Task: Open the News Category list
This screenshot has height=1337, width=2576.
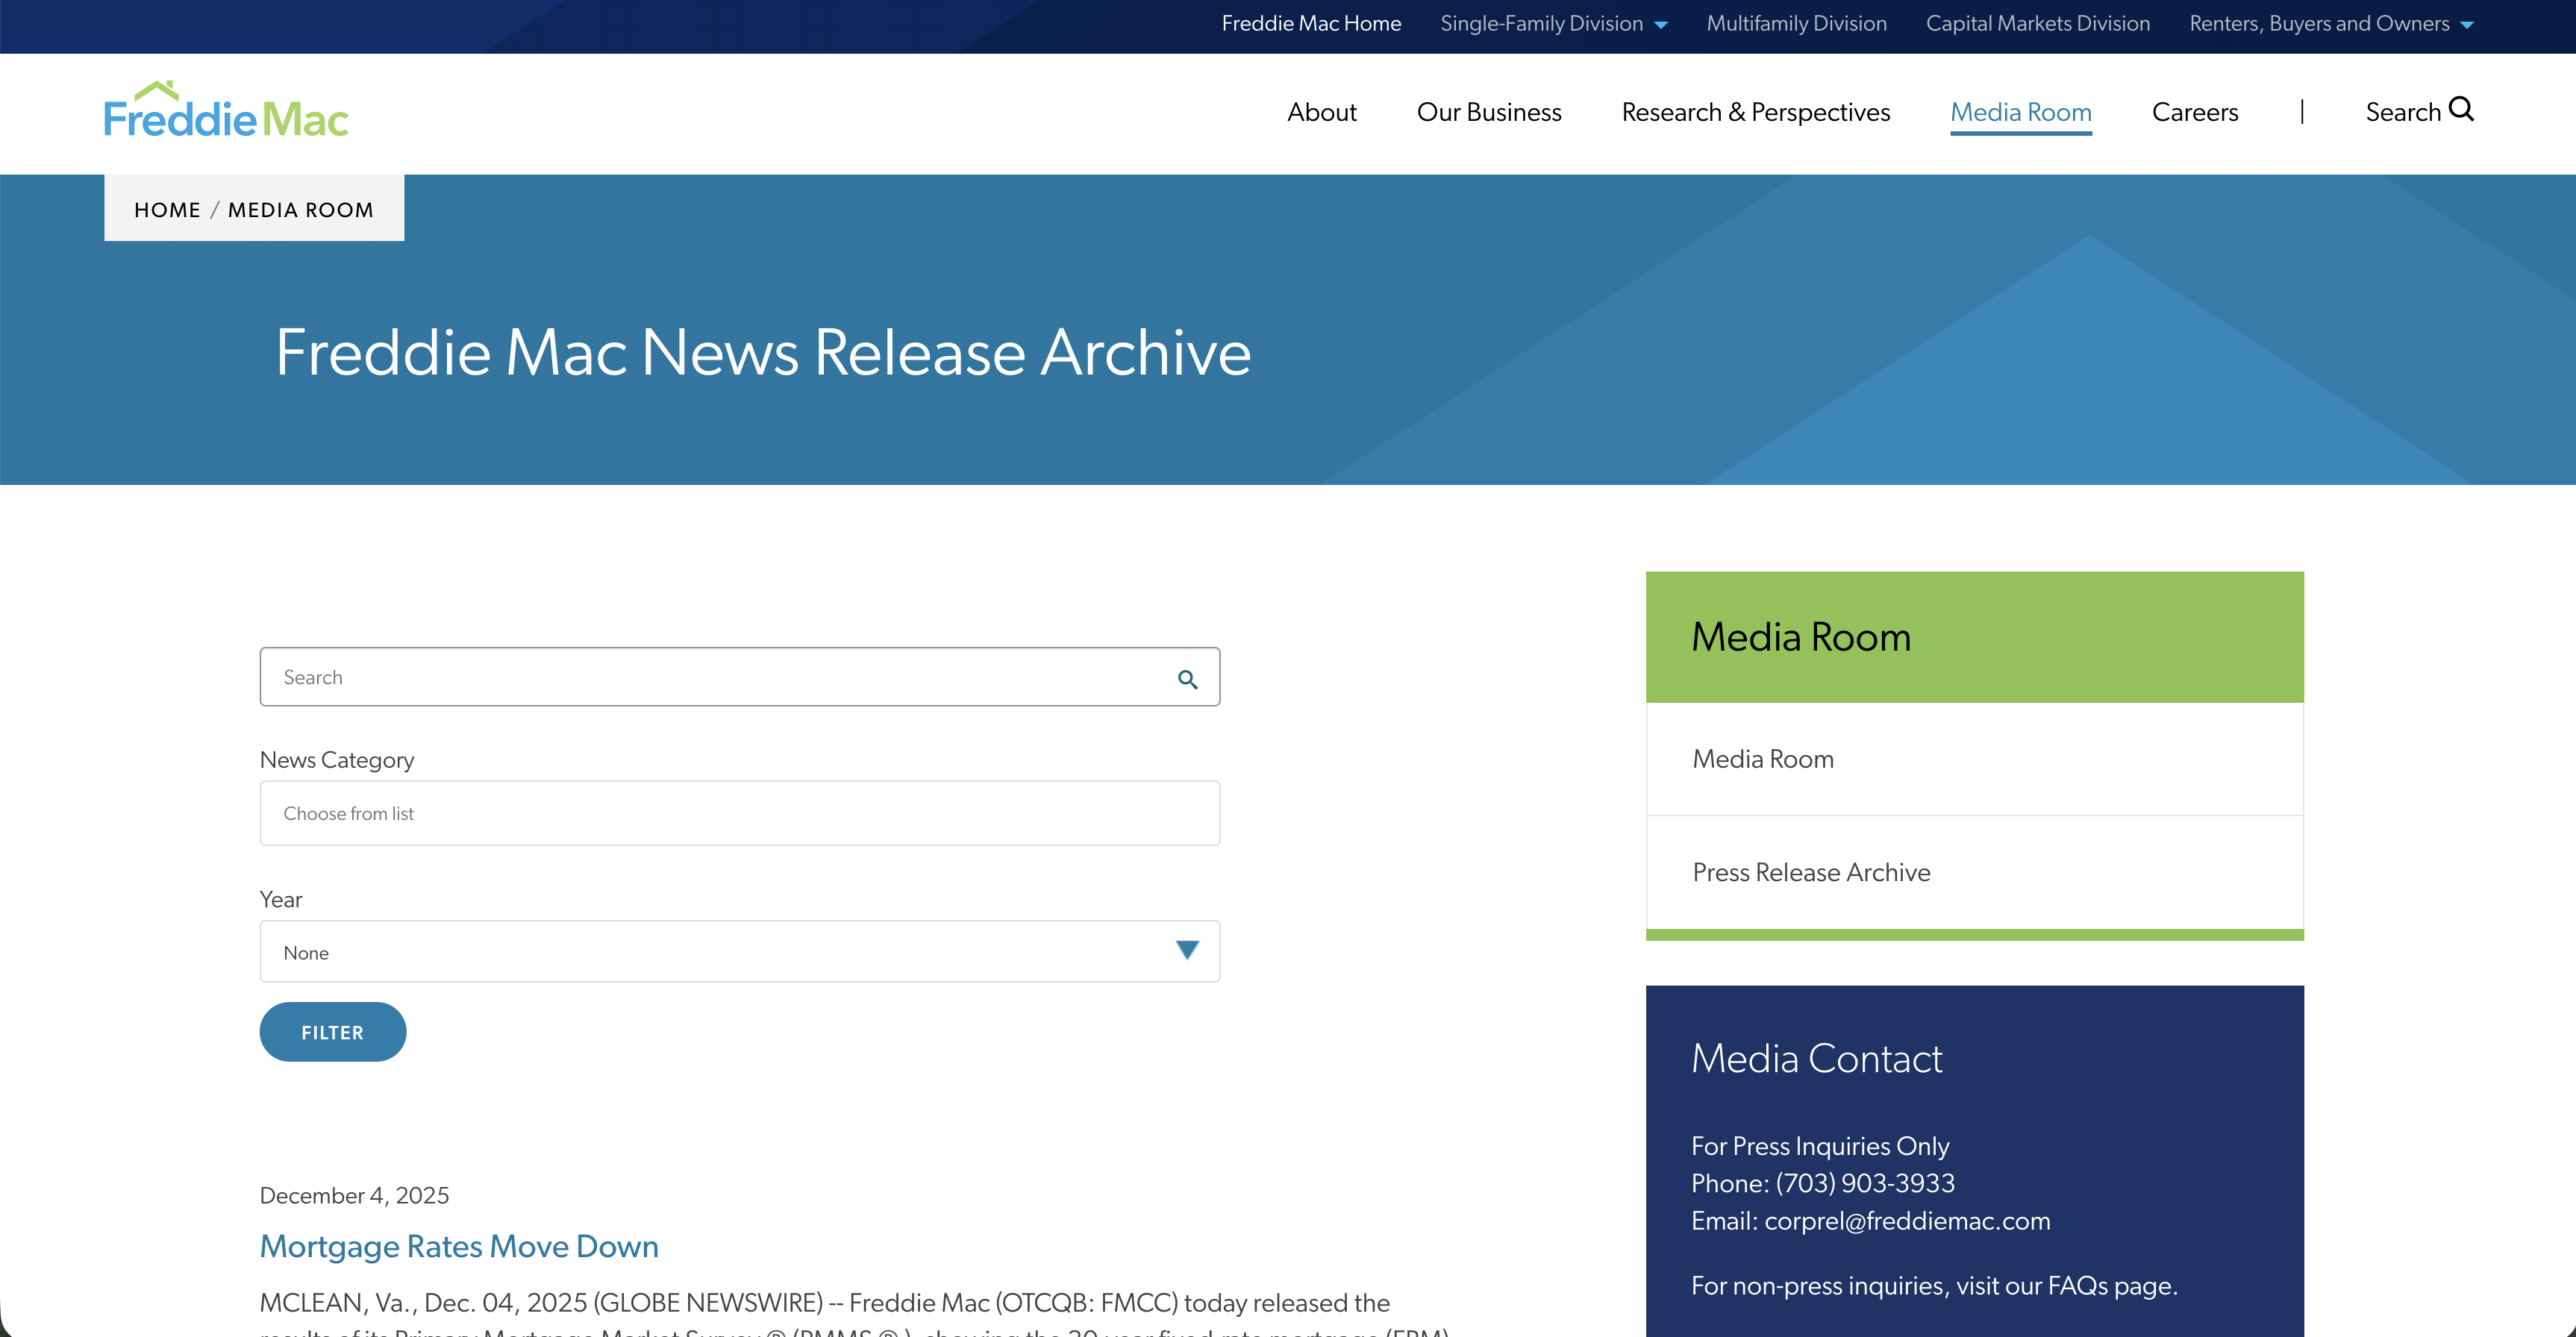Action: click(x=739, y=813)
